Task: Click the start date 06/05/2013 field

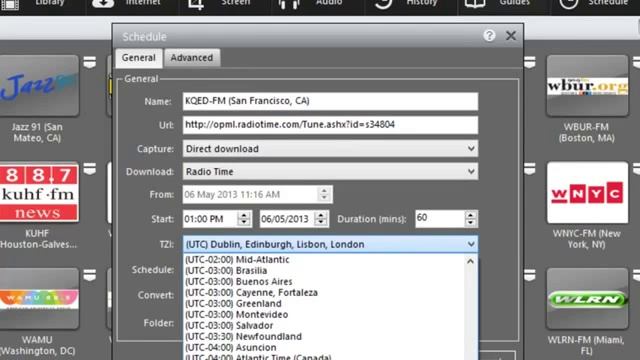Action: (287, 219)
